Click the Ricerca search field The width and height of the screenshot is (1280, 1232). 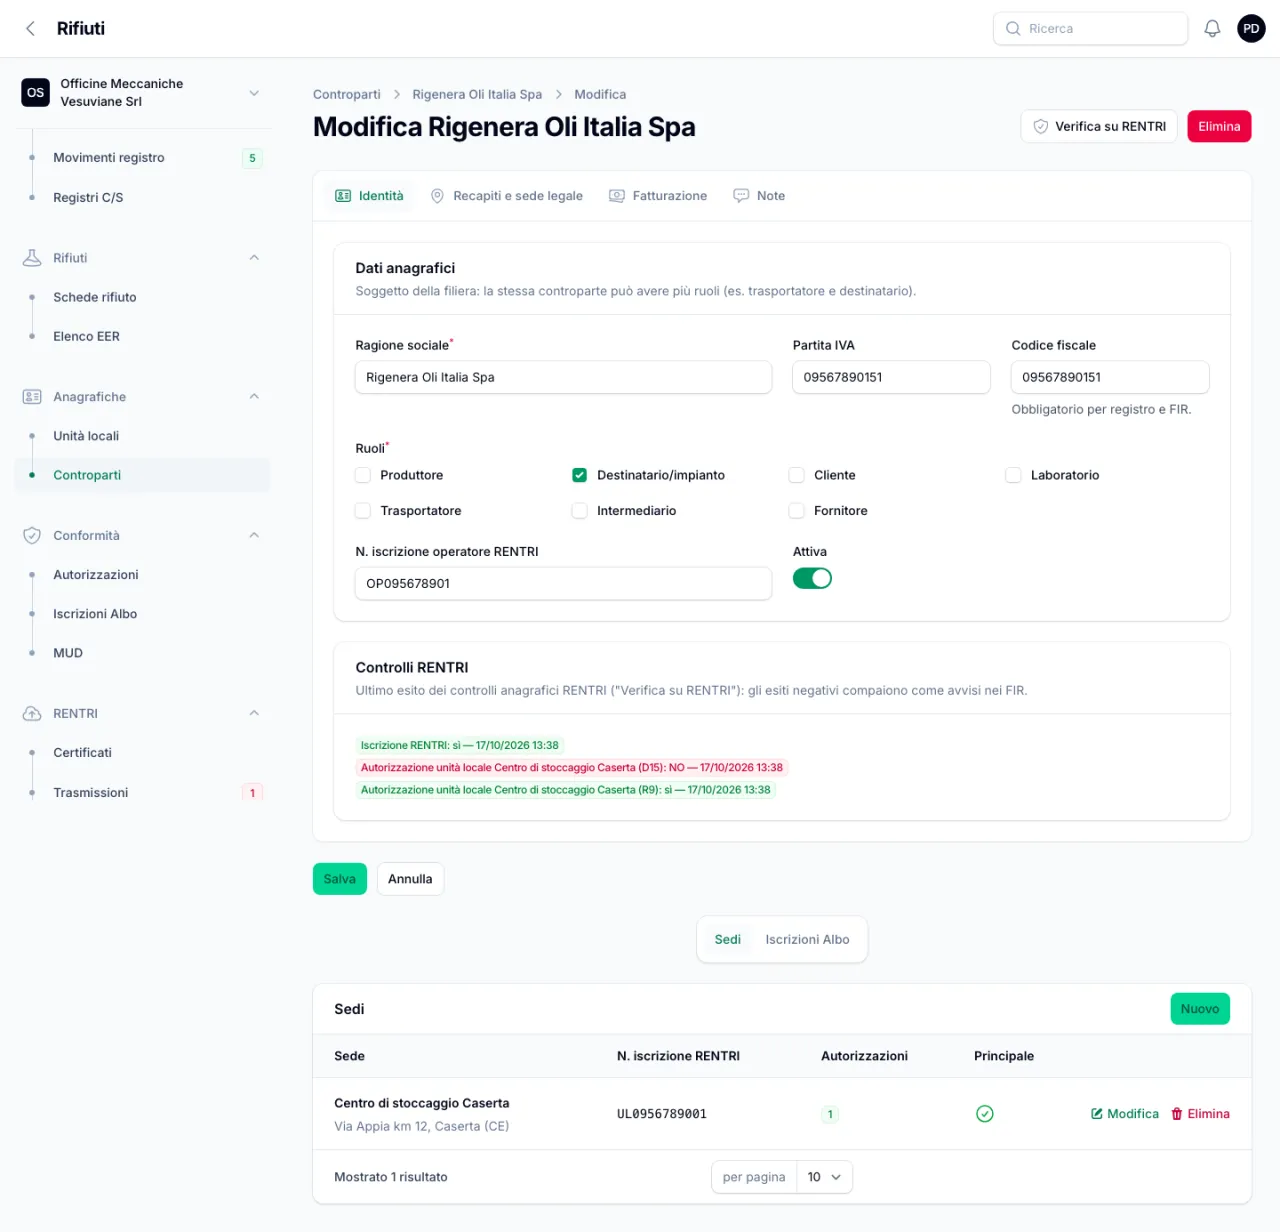click(x=1090, y=29)
